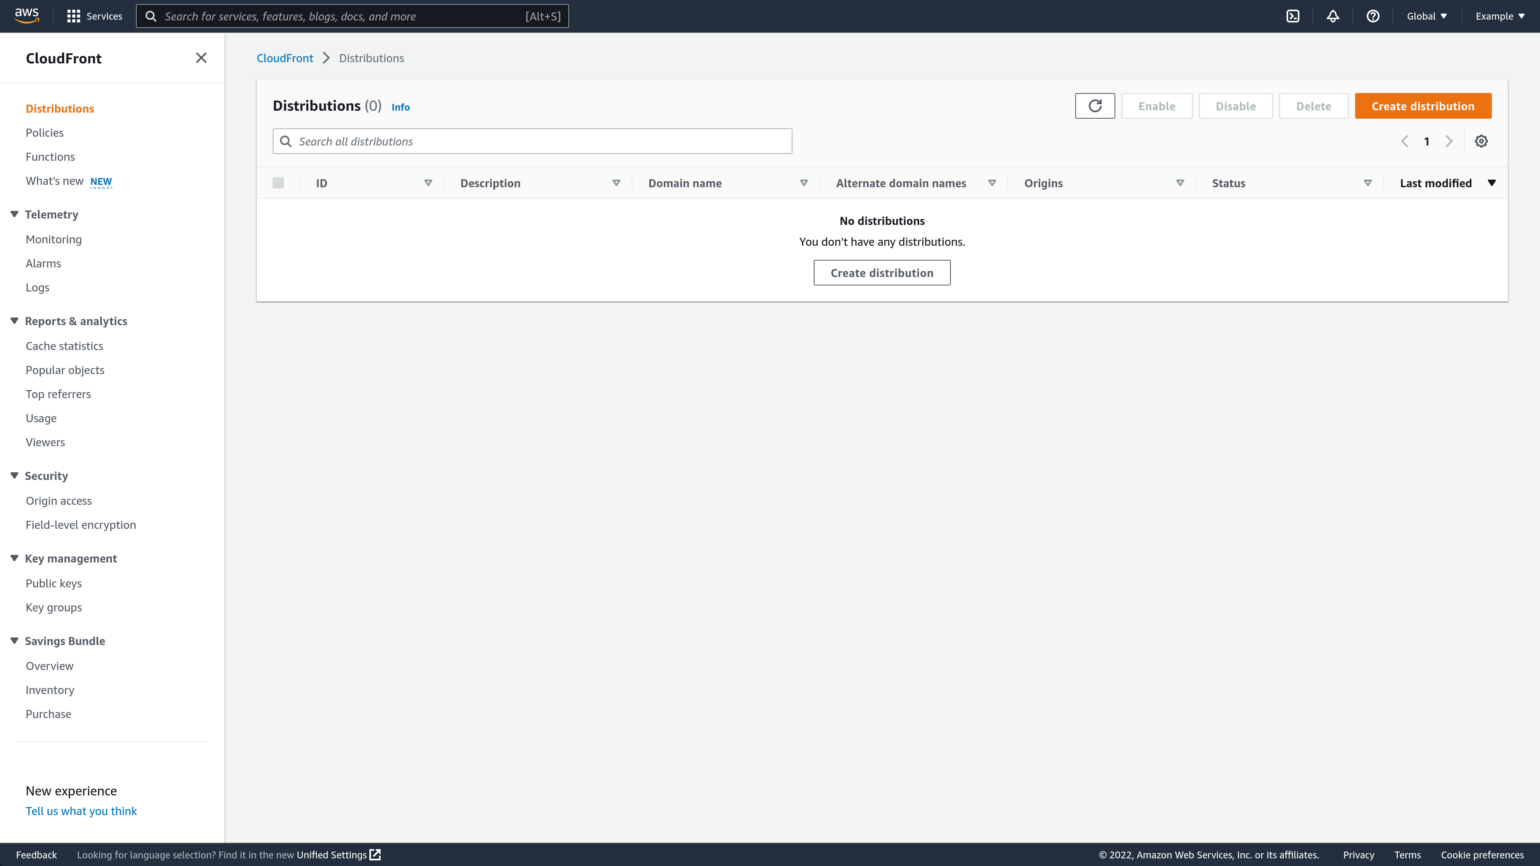Select Distributions in the sidebar
This screenshot has height=866, width=1540.
(x=60, y=108)
